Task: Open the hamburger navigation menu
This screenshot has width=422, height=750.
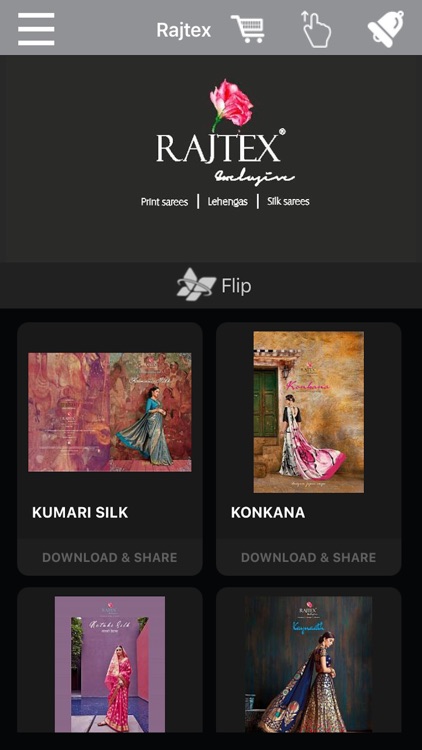Action: 36,29
